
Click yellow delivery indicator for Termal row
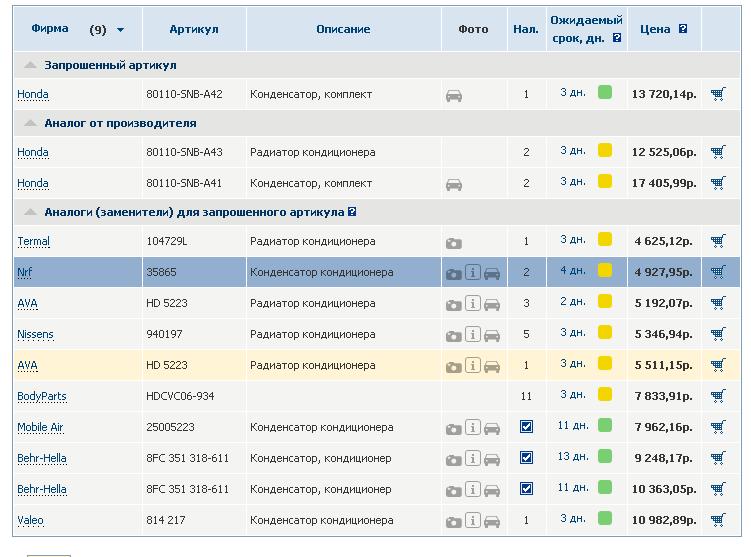click(605, 239)
